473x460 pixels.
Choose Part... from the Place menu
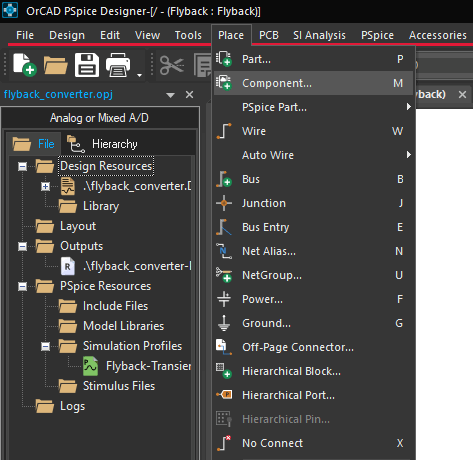pyautogui.click(x=313, y=59)
